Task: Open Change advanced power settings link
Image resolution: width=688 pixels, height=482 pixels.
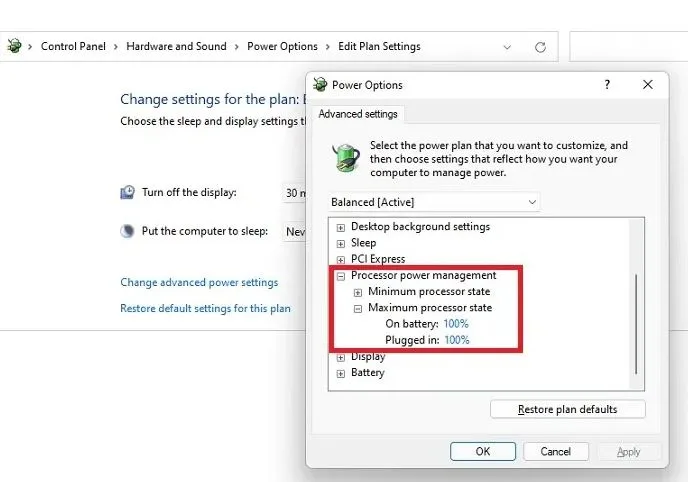Action: tap(199, 282)
